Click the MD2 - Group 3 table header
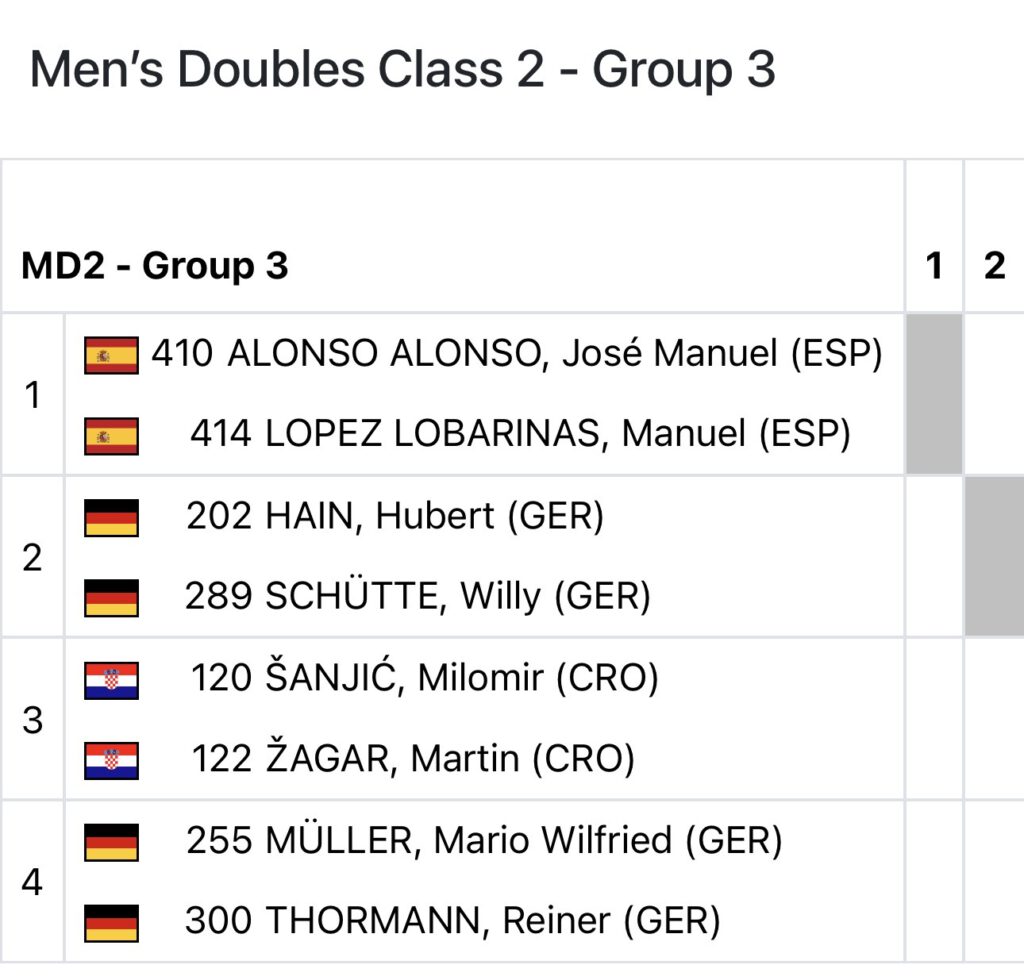Viewport: 1024px width, 980px height. 155,266
